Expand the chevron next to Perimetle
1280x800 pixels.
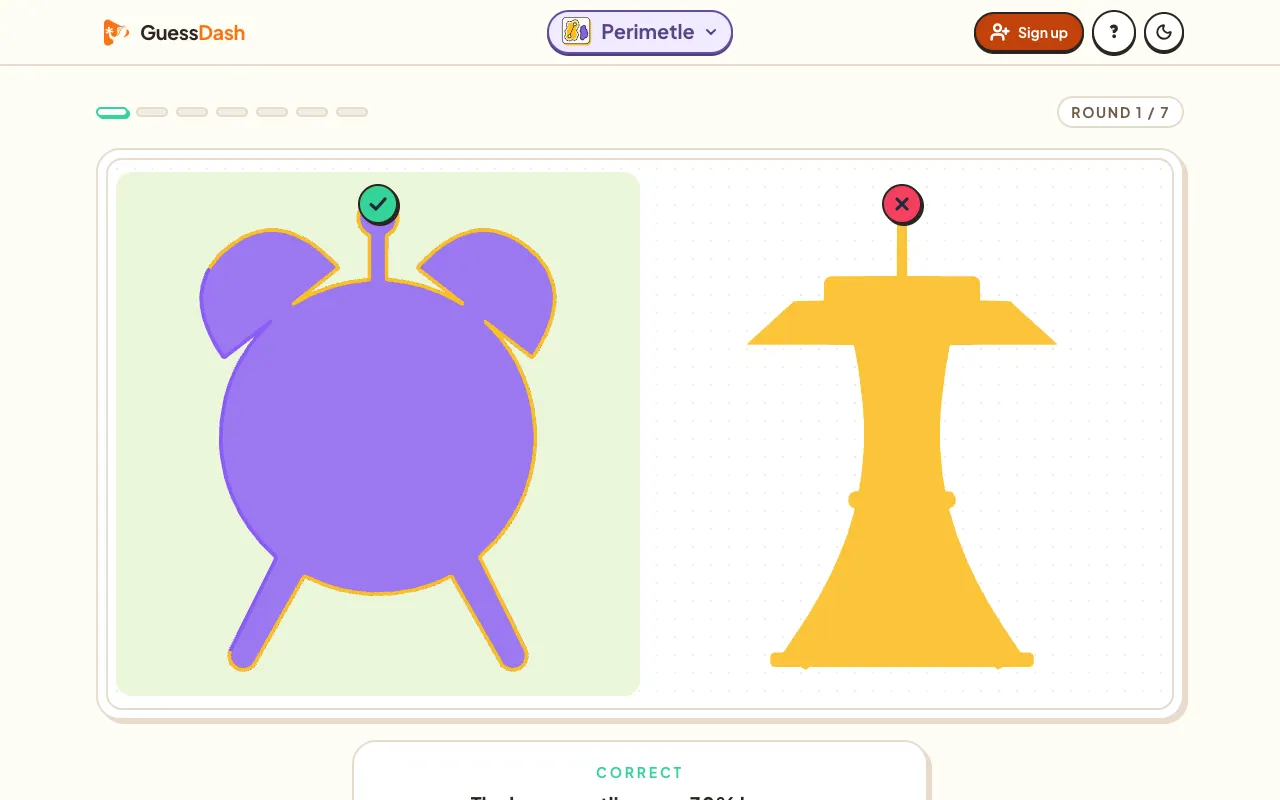pos(711,32)
